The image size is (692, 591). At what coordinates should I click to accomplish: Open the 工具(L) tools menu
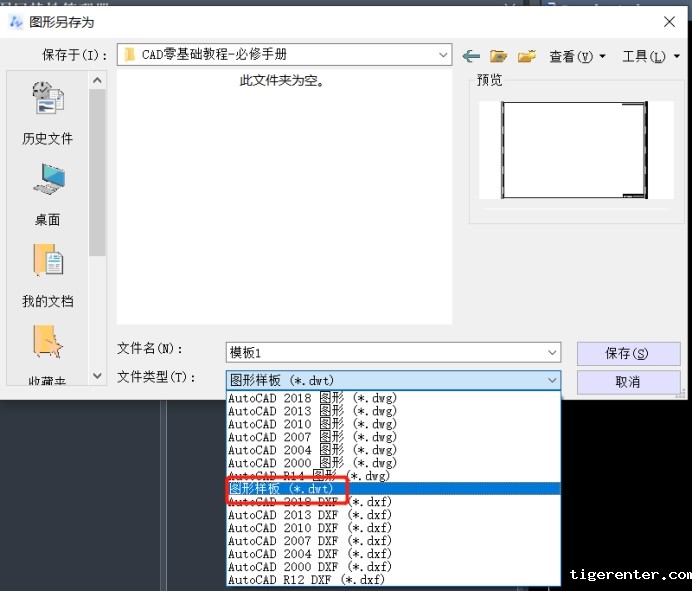coord(650,56)
